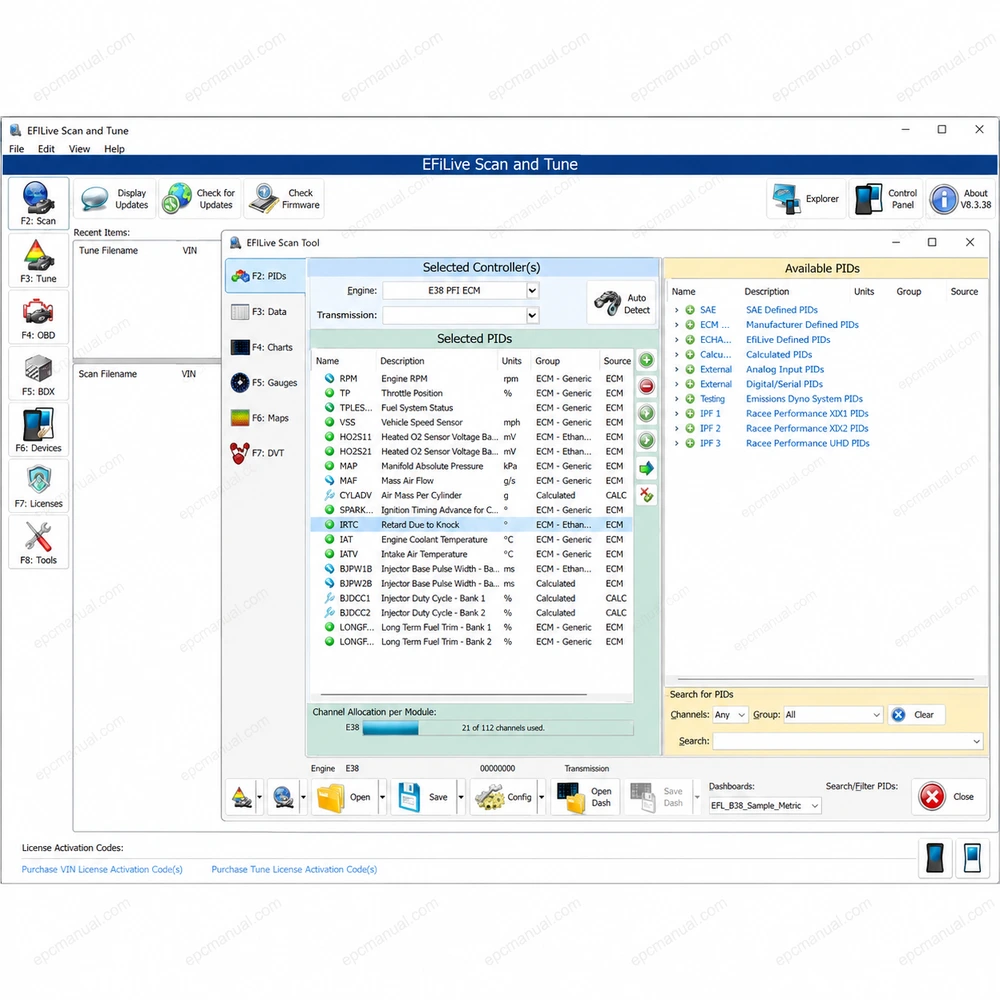Open the F7: Licenses module
Viewport: 1000px width, 1000px height.
[38, 486]
